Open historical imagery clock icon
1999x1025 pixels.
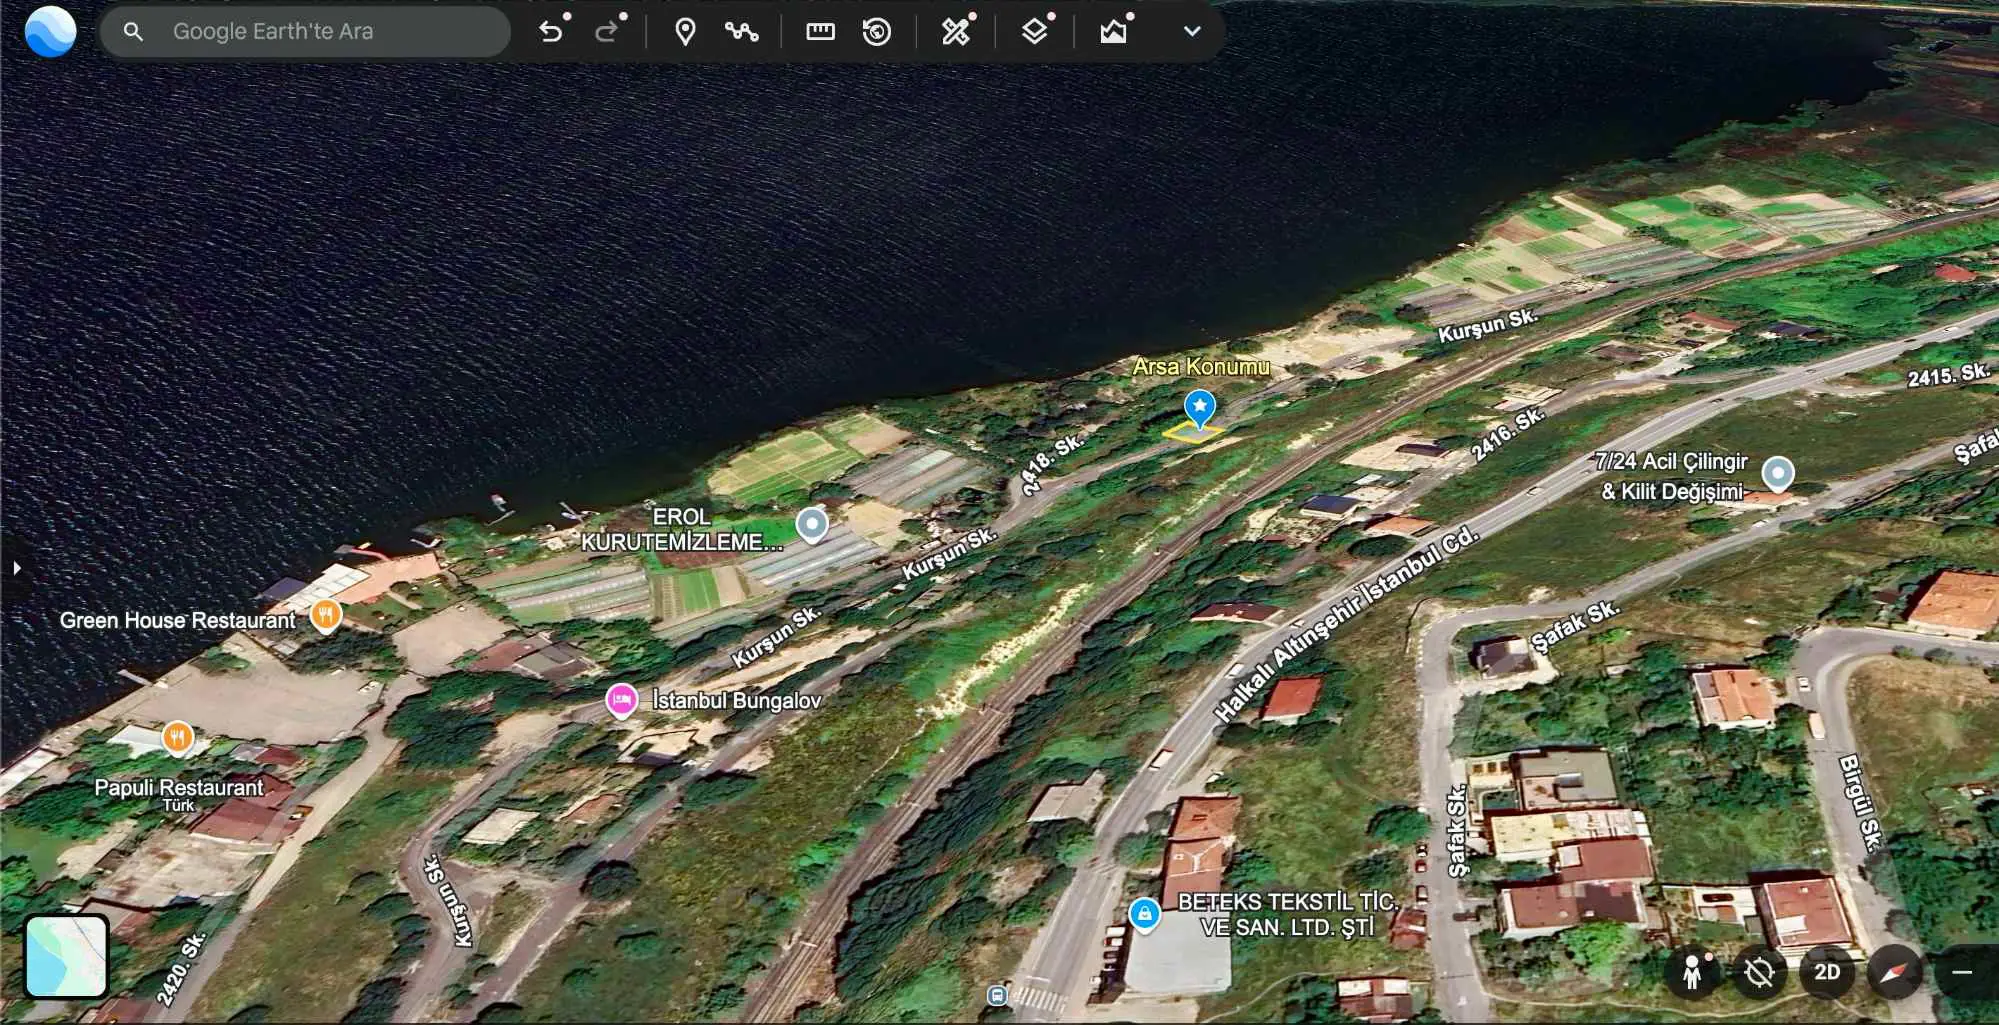[x=877, y=32]
